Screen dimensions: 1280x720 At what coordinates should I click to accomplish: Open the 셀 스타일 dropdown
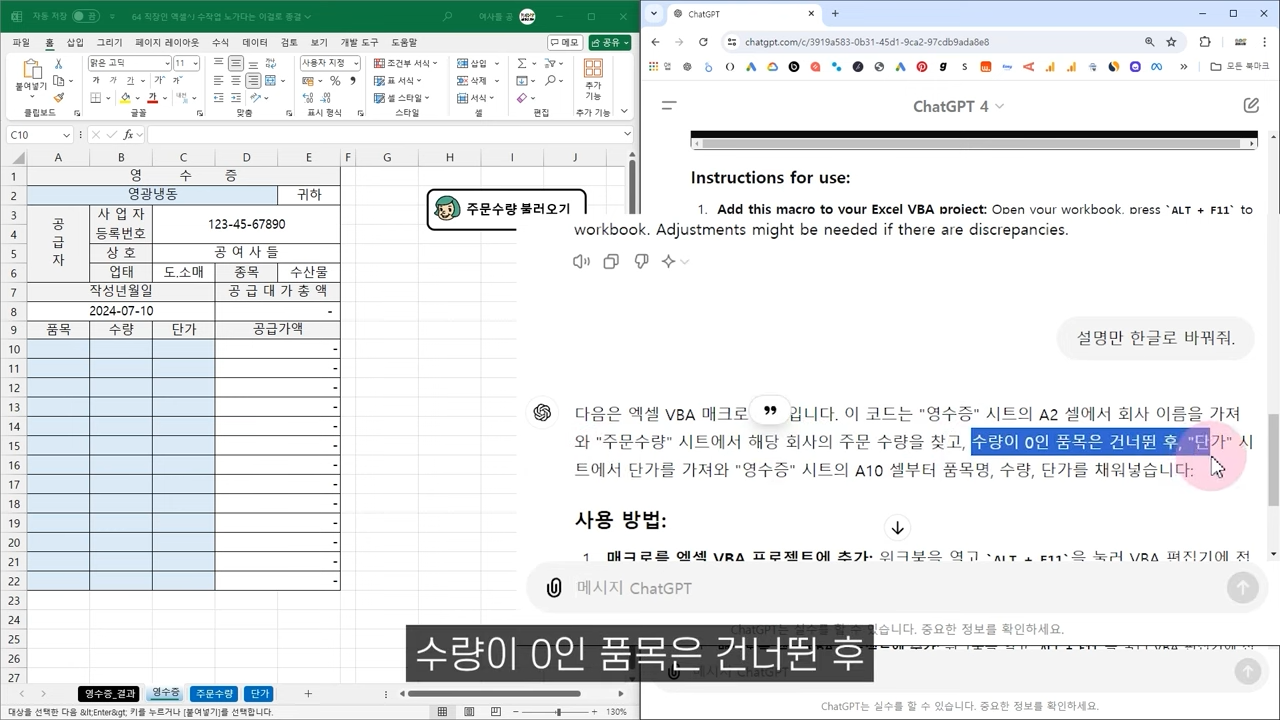coord(403,98)
